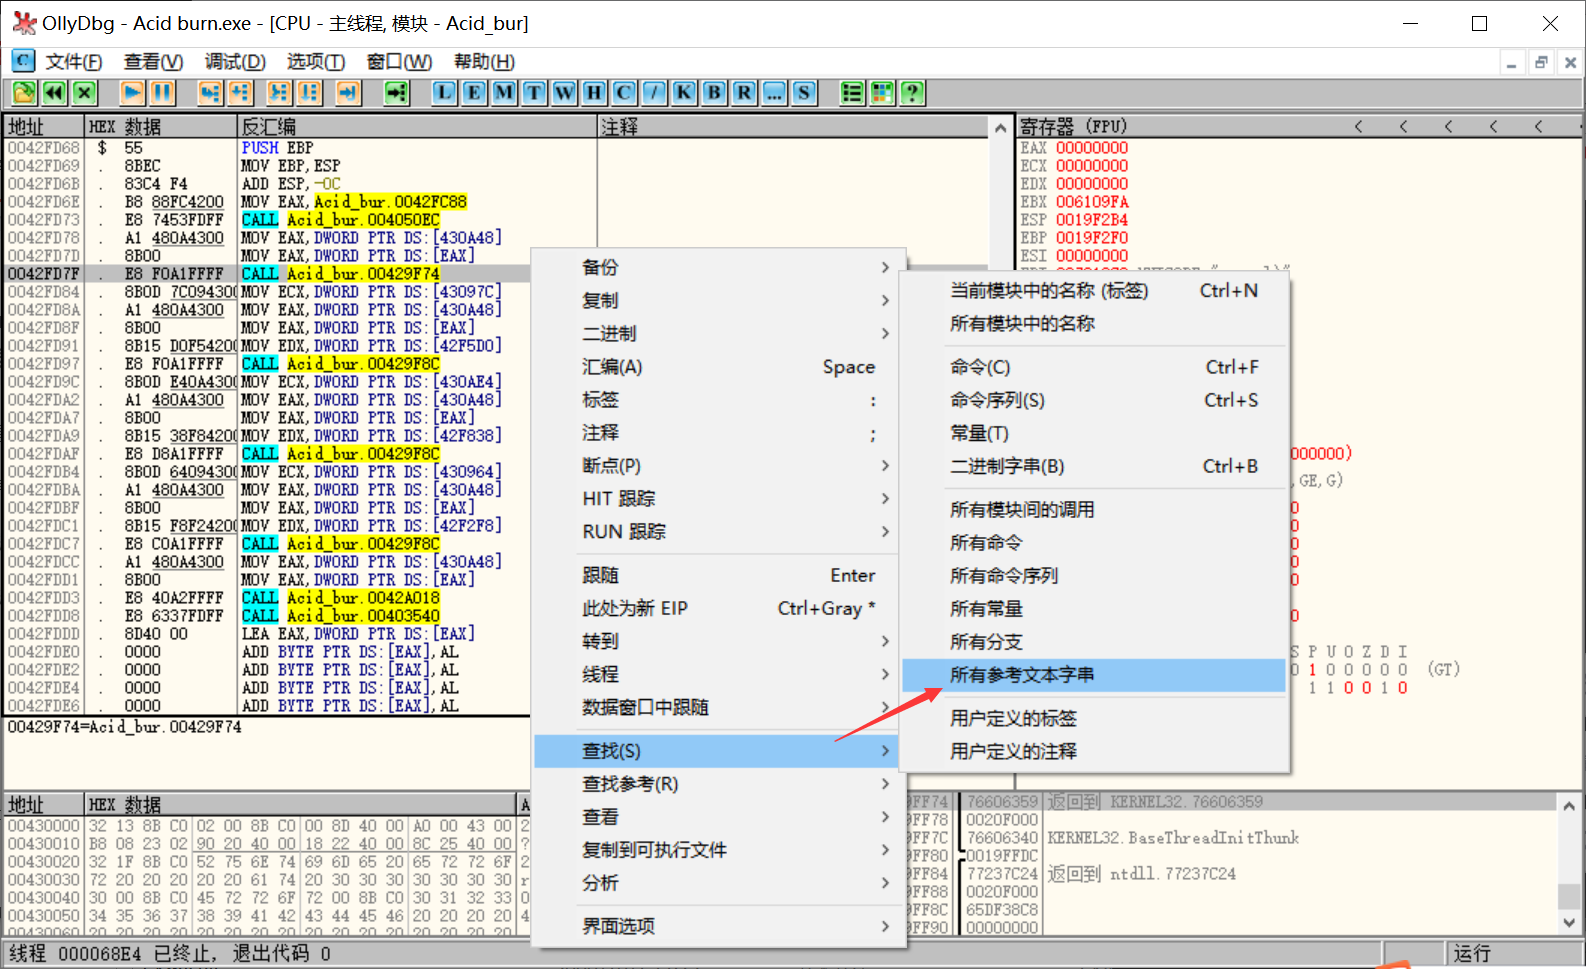Open Breakpoints window with B button
This screenshot has width=1586, height=969.
pyautogui.click(x=714, y=93)
